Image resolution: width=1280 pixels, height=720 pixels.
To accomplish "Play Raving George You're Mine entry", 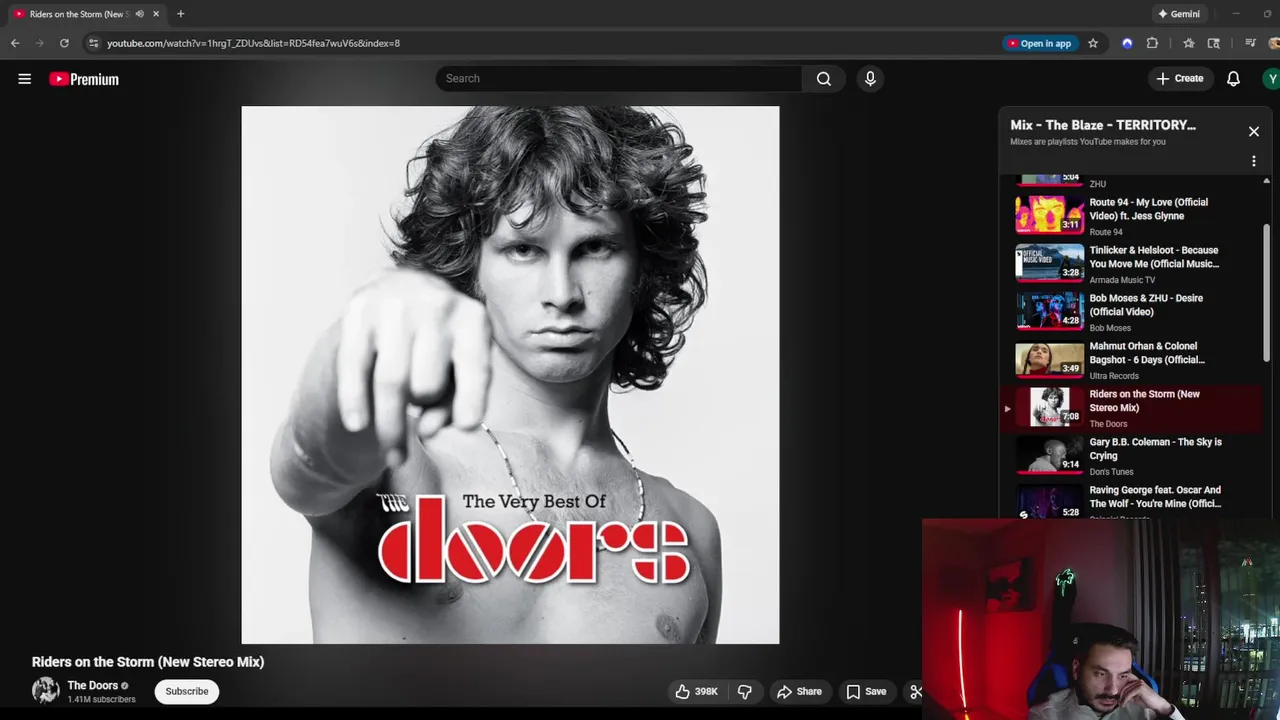I will 1133,501.
